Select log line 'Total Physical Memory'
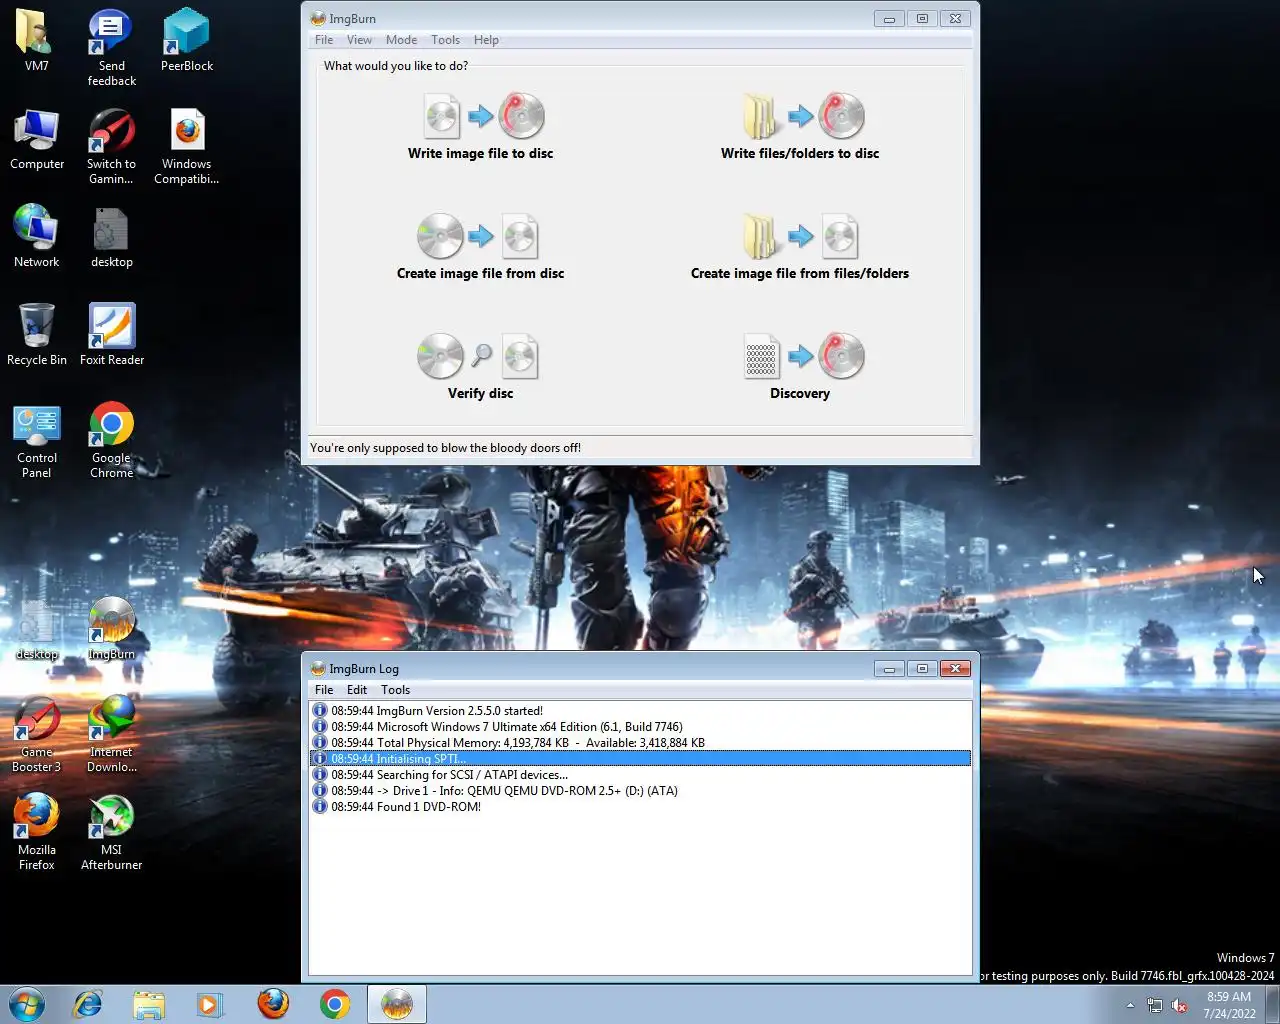1280x1024 pixels. [x=640, y=743]
